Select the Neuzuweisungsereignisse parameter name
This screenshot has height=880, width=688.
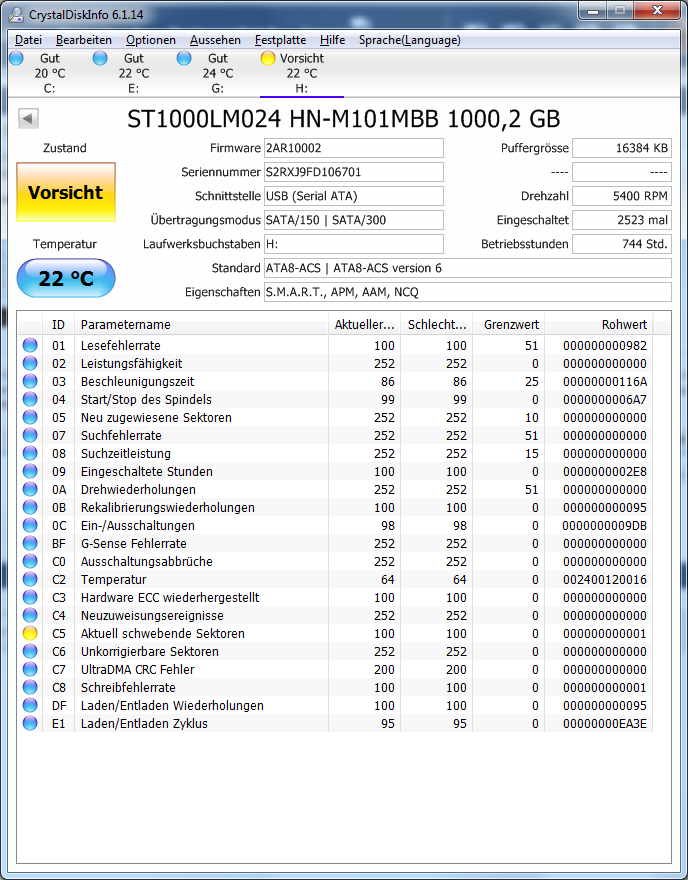click(152, 615)
